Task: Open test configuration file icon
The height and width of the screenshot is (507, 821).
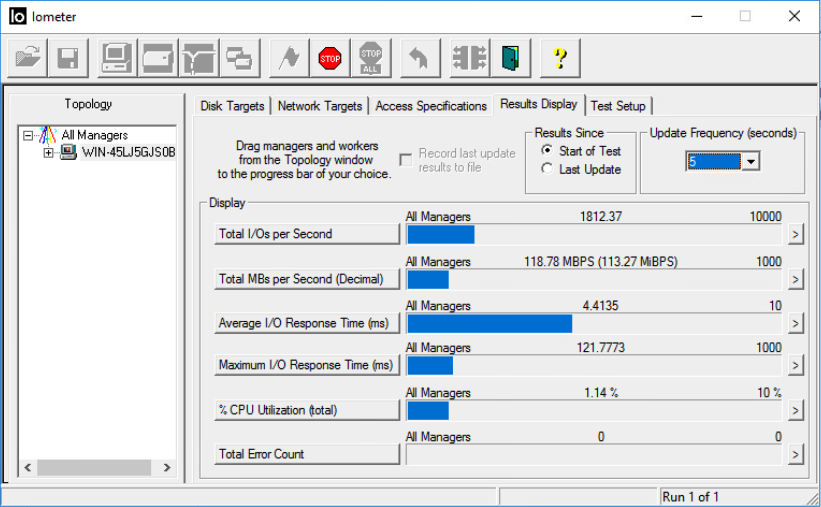Action: pyautogui.click(x=27, y=58)
